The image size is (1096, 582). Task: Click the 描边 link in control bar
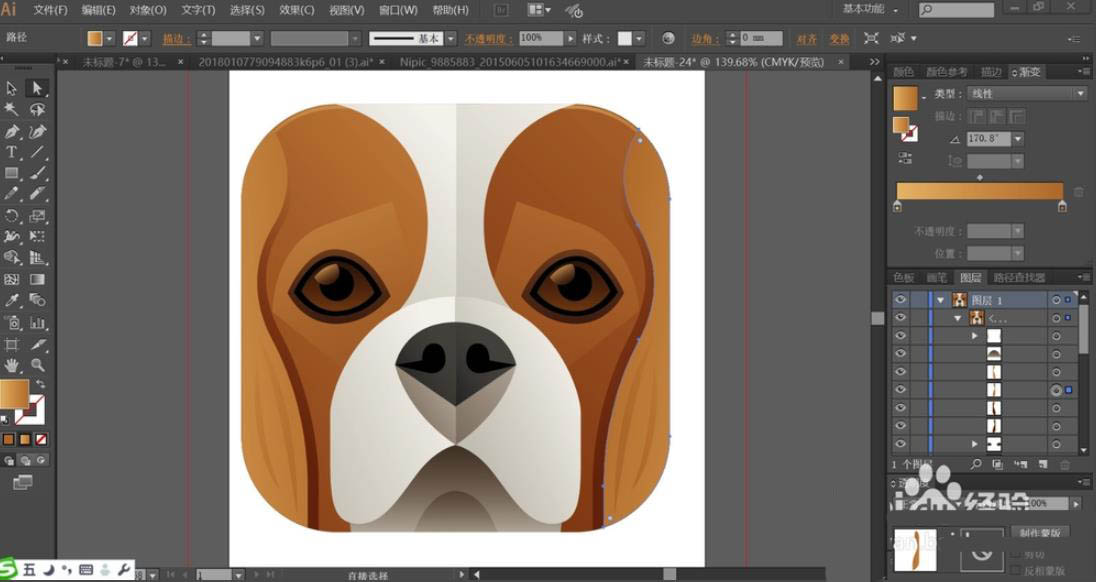[177, 39]
